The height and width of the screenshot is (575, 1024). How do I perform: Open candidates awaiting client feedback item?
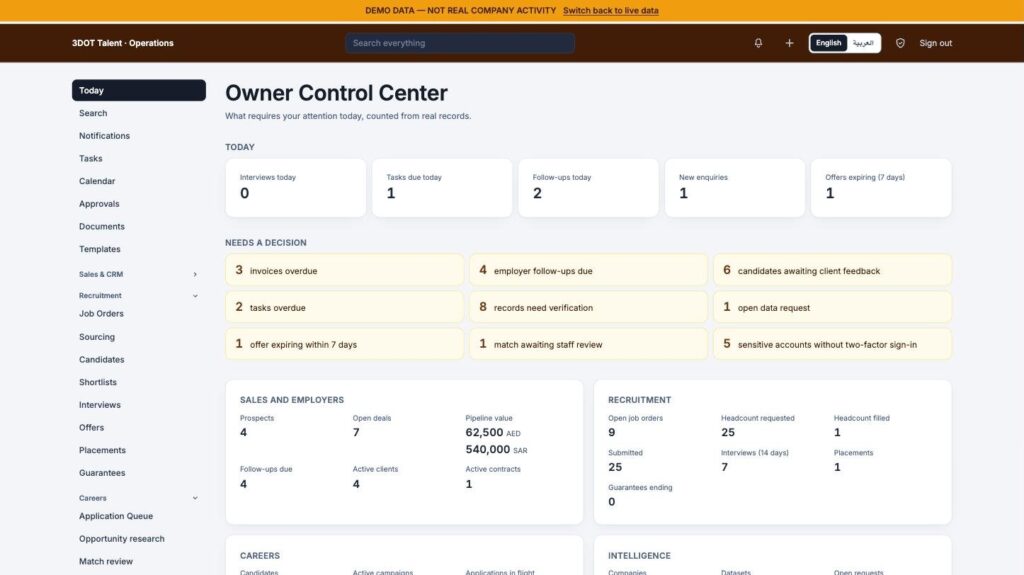tap(833, 270)
